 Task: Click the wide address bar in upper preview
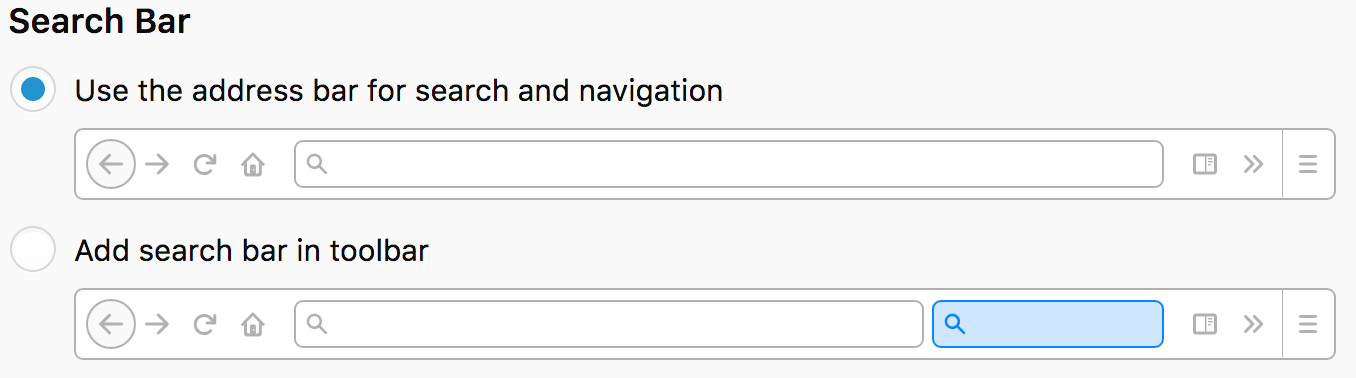(729, 164)
